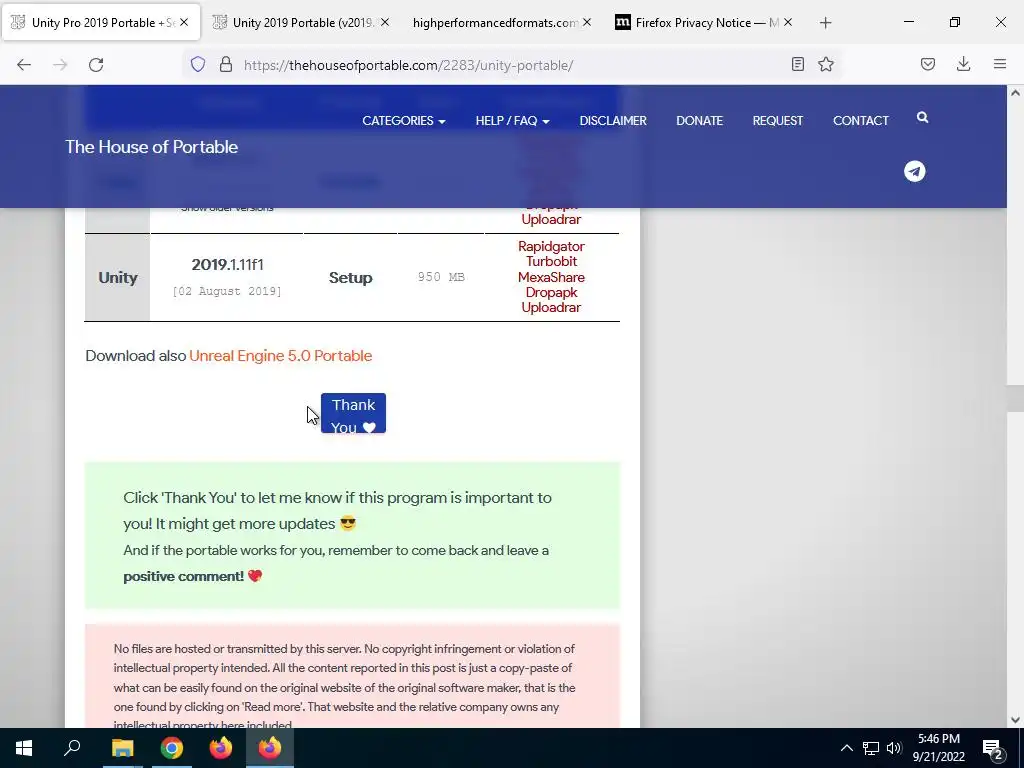The width and height of the screenshot is (1024, 768).
Task: Open the REQUEST page
Action: pyautogui.click(x=777, y=121)
